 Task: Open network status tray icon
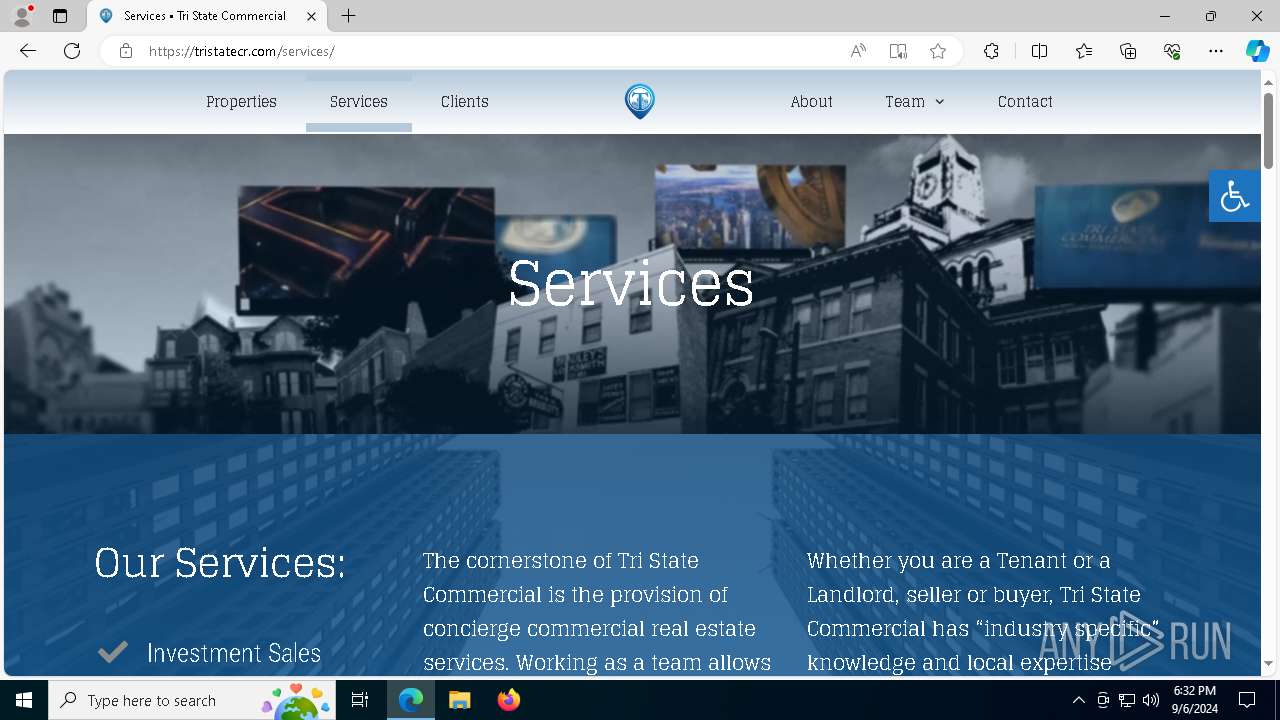tap(1127, 700)
